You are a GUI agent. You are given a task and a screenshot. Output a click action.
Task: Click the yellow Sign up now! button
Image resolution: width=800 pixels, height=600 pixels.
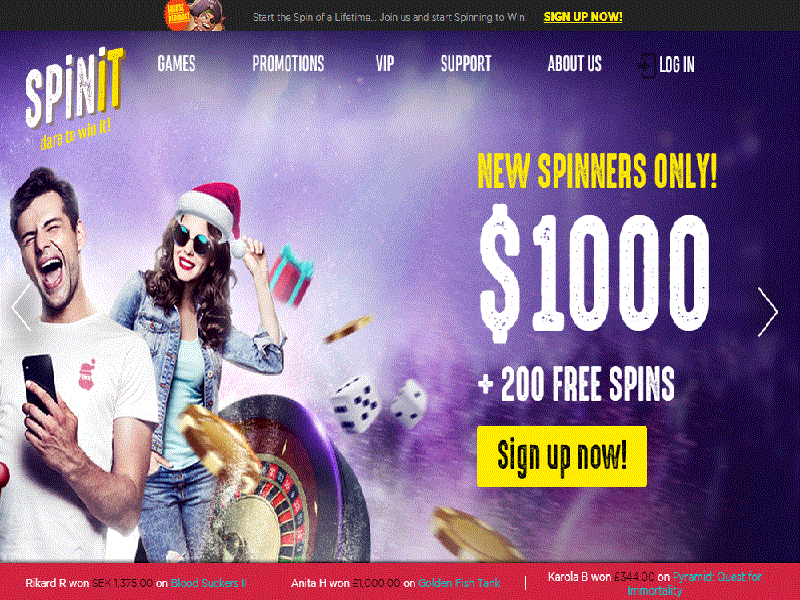[562, 456]
